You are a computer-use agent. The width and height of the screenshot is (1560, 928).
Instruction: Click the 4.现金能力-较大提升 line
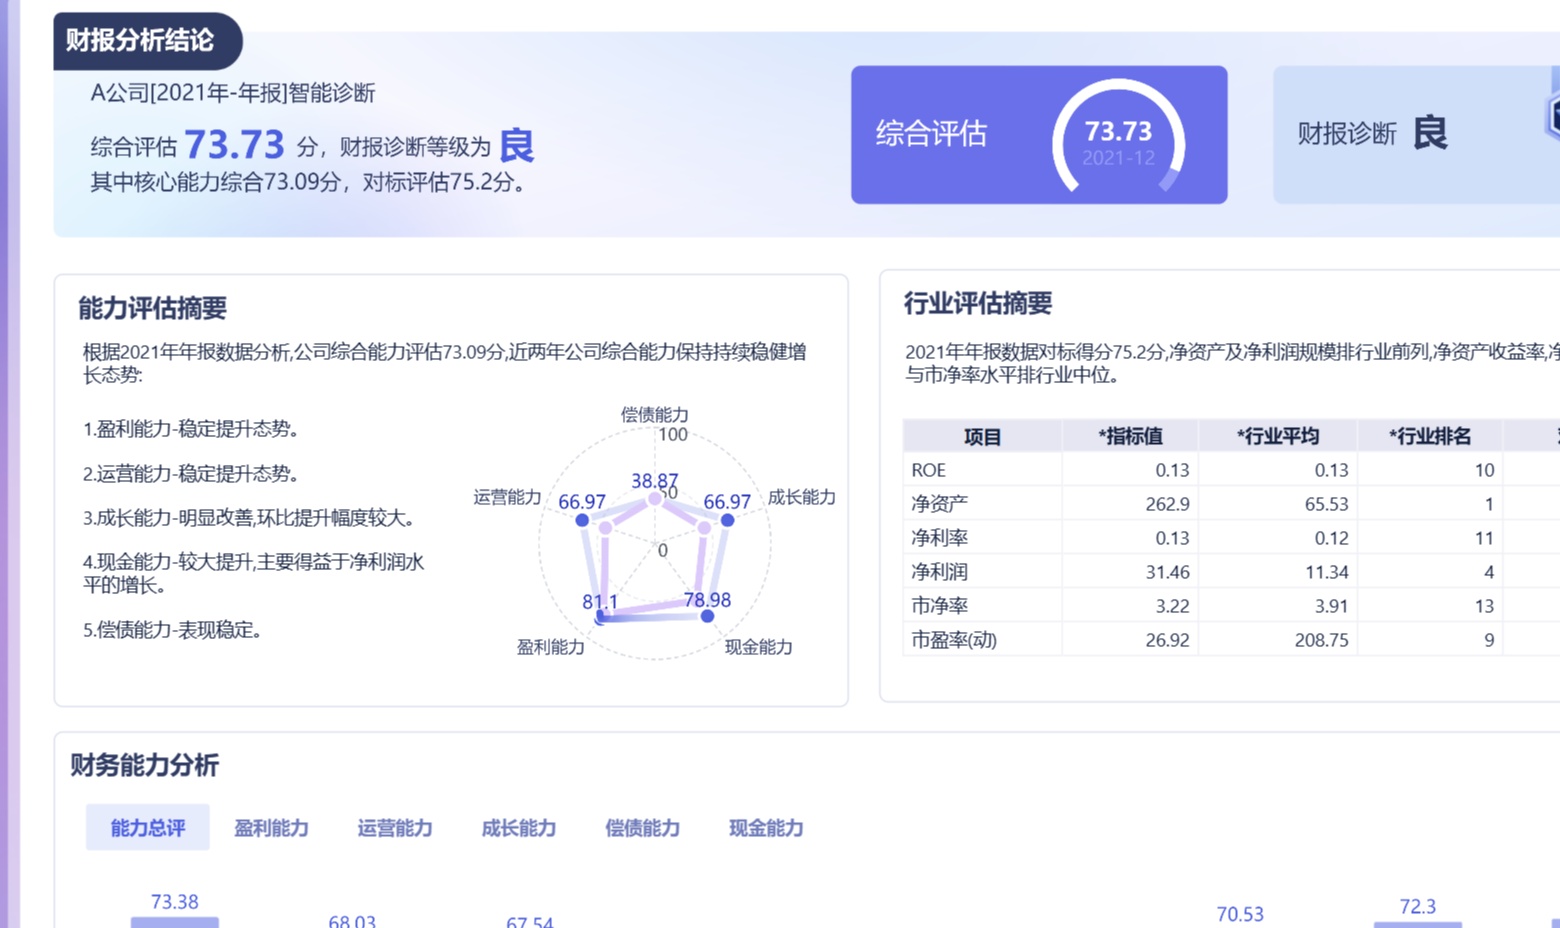tap(253, 573)
